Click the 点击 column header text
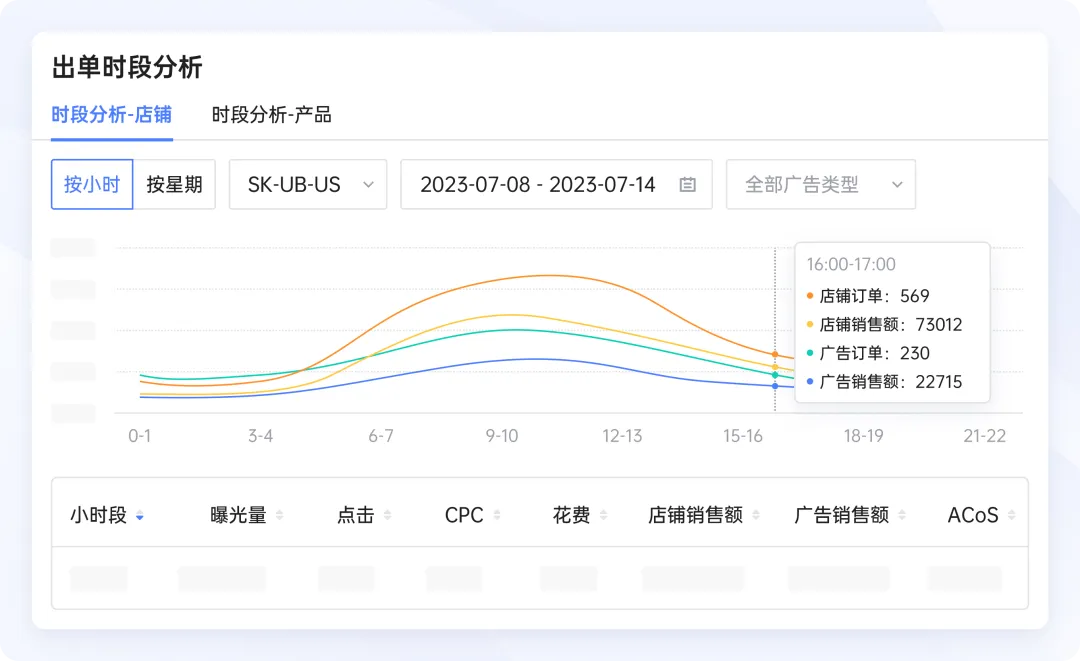The height and width of the screenshot is (661, 1080). (355, 515)
